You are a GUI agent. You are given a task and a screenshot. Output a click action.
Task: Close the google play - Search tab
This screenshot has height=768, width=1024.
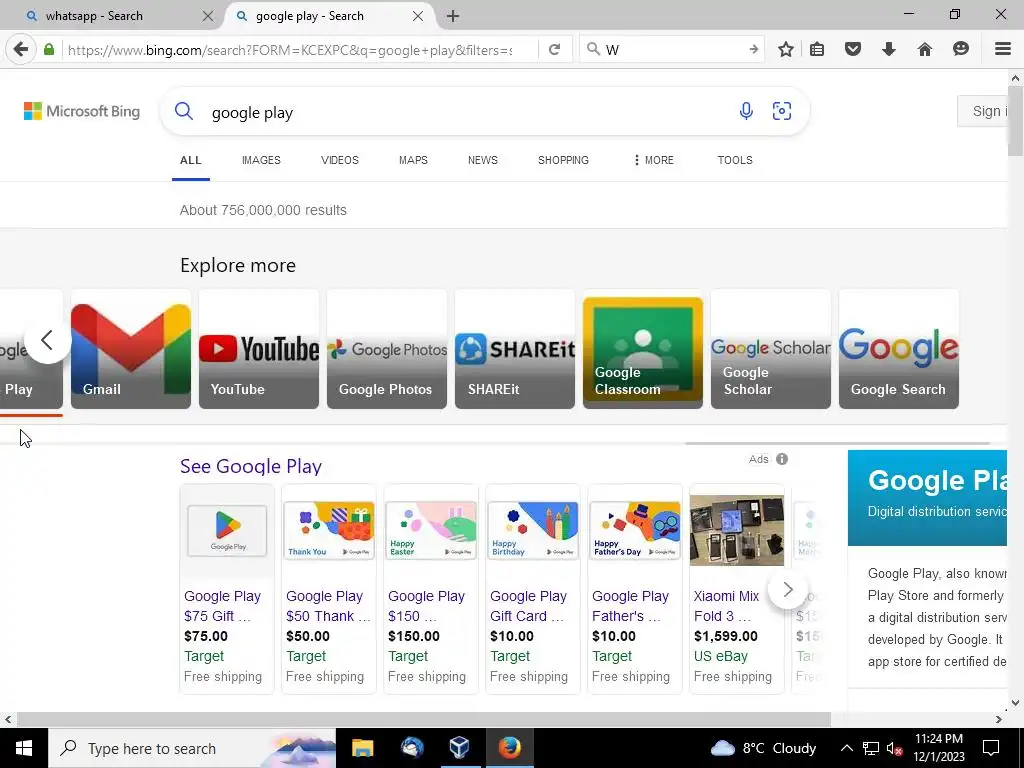(x=418, y=16)
